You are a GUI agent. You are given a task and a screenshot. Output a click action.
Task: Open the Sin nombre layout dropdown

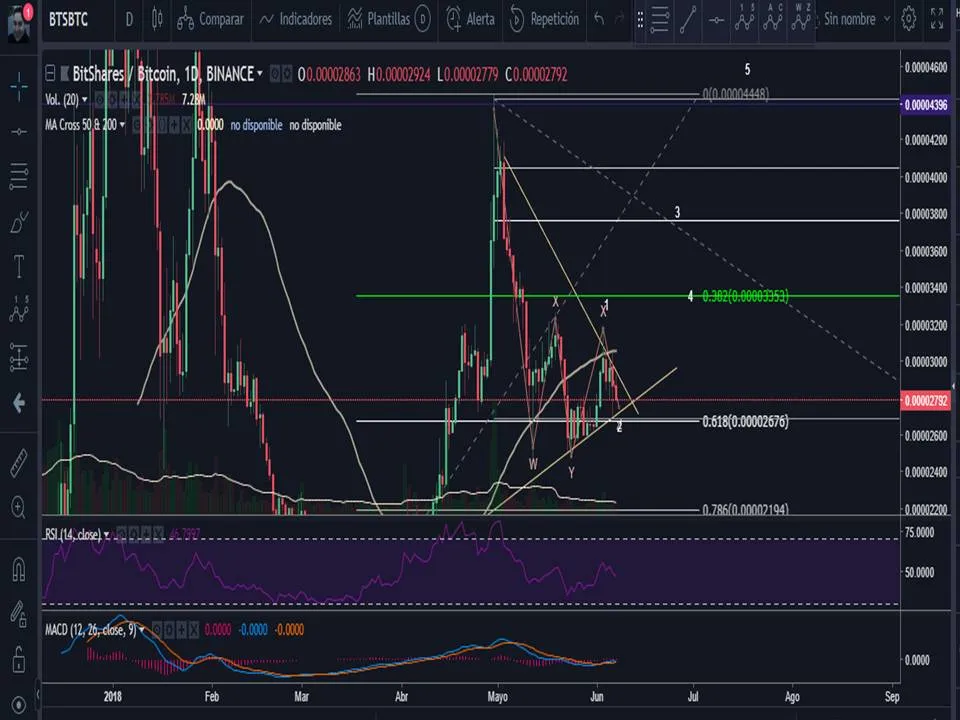pos(857,19)
